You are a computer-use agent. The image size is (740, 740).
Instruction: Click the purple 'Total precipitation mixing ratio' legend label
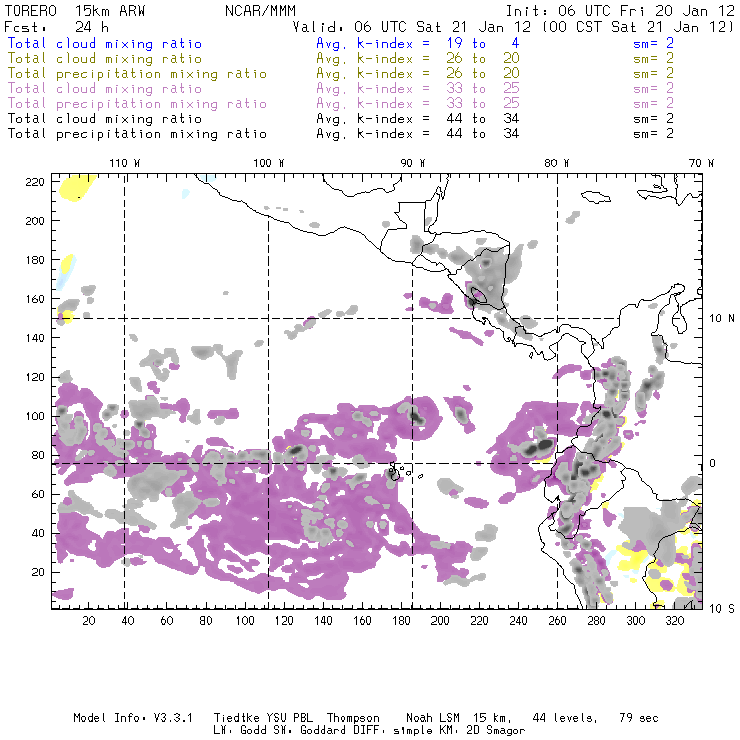[x=137, y=104]
